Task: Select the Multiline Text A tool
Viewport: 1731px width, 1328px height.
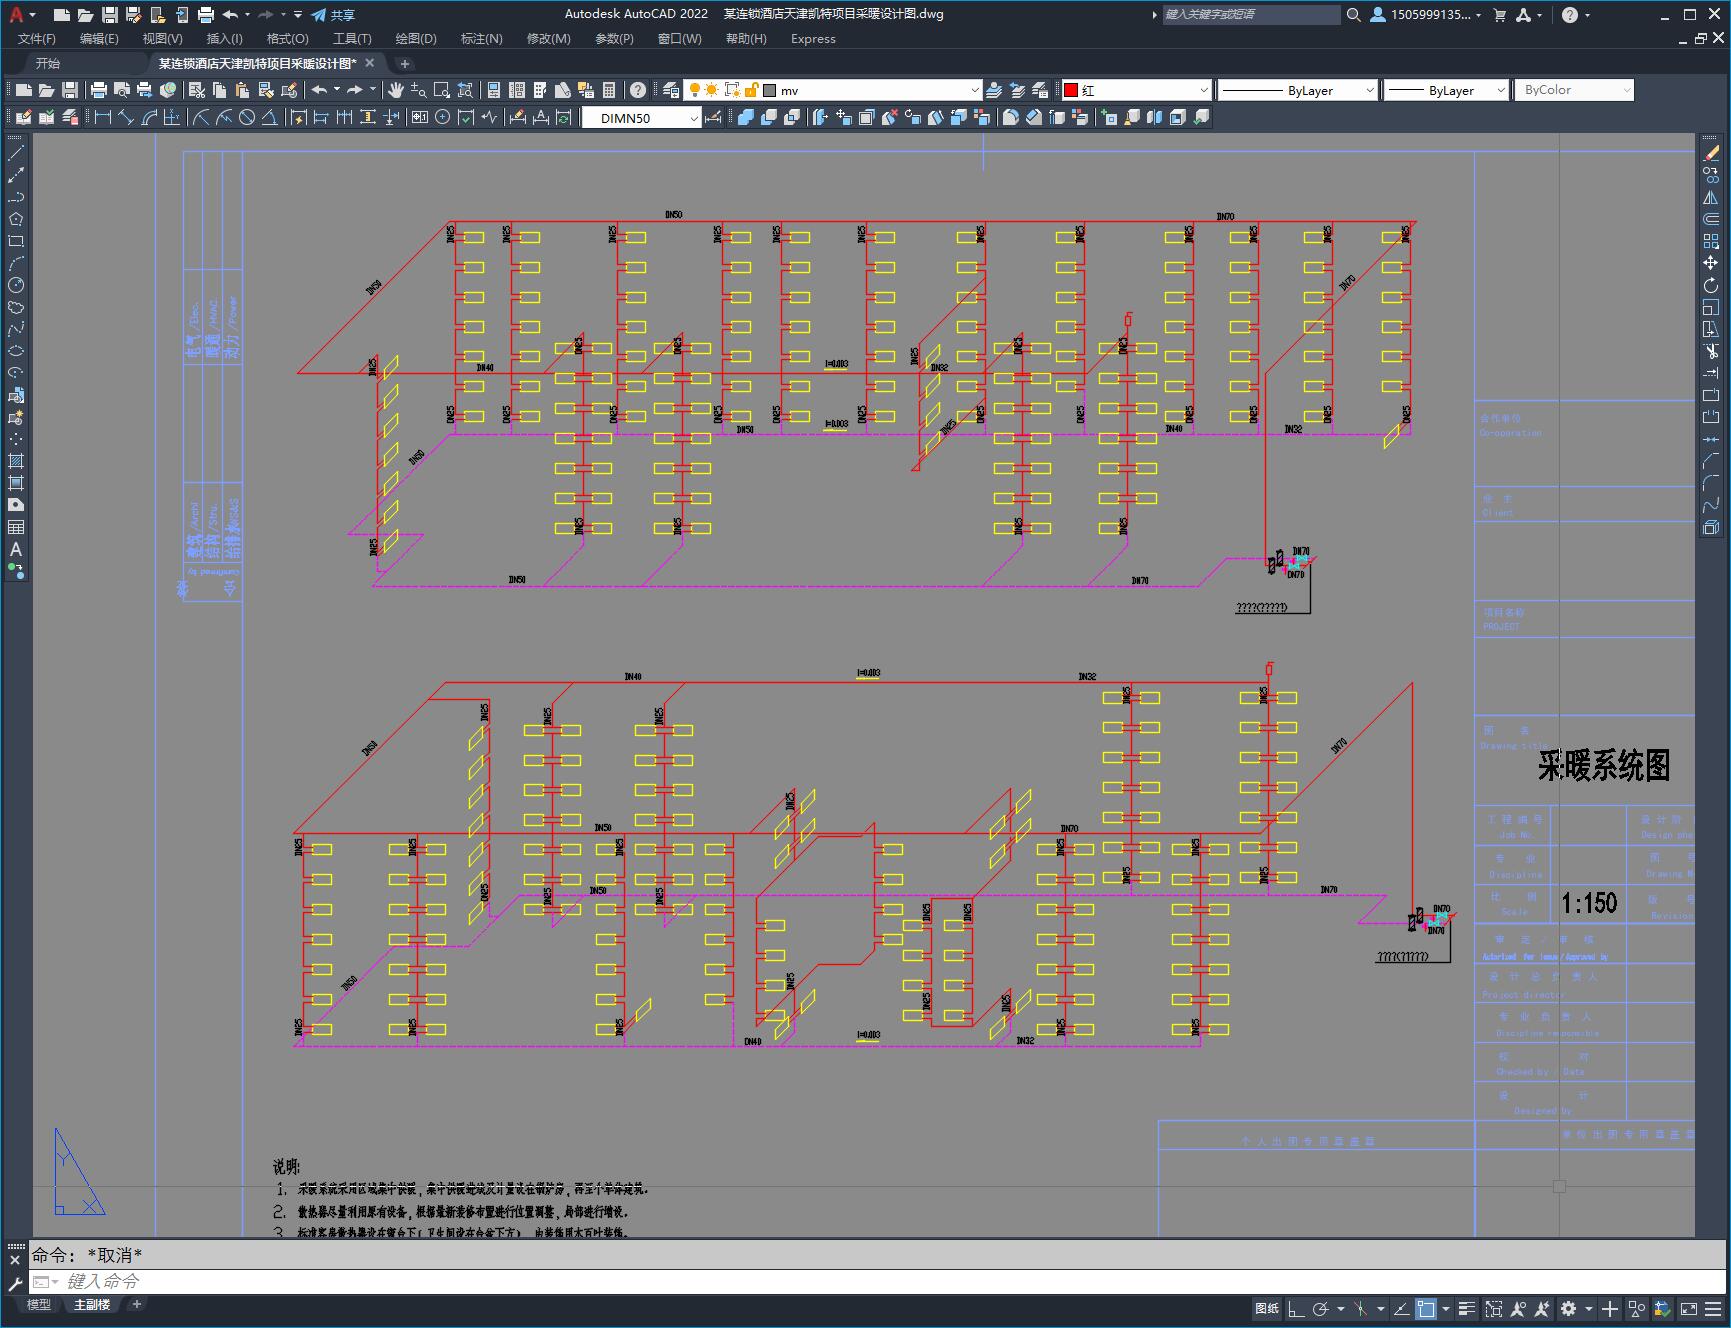Action: 16,549
